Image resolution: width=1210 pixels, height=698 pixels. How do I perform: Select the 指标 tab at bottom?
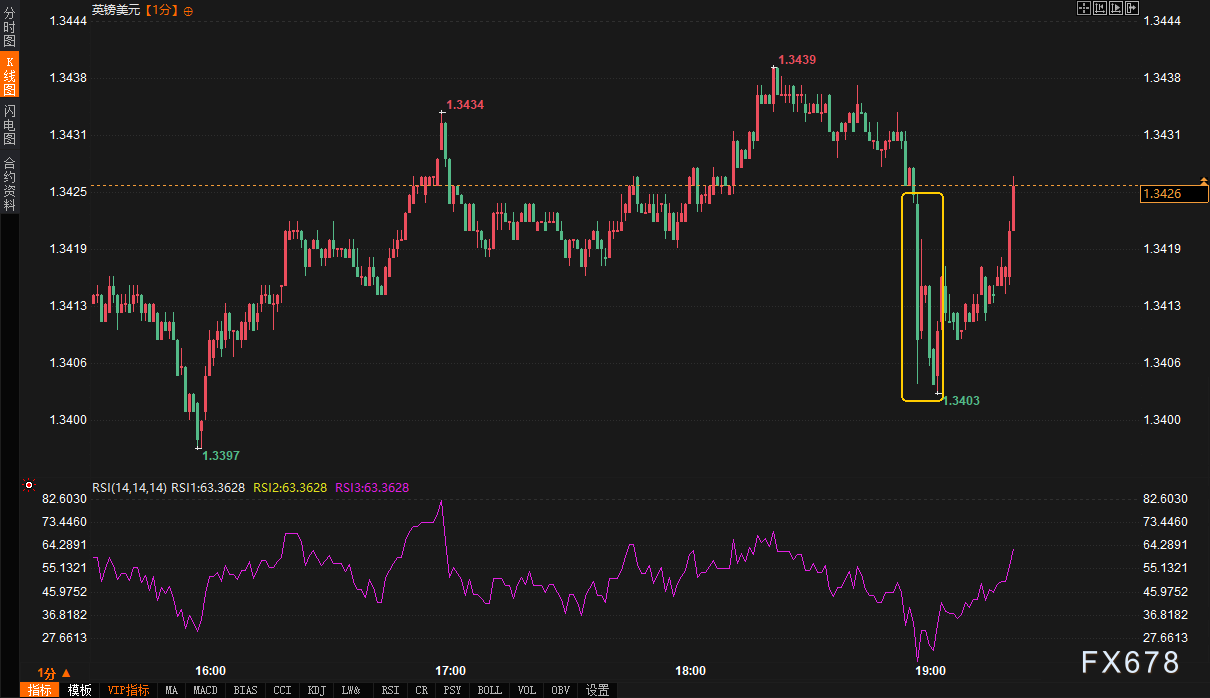pos(40,690)
